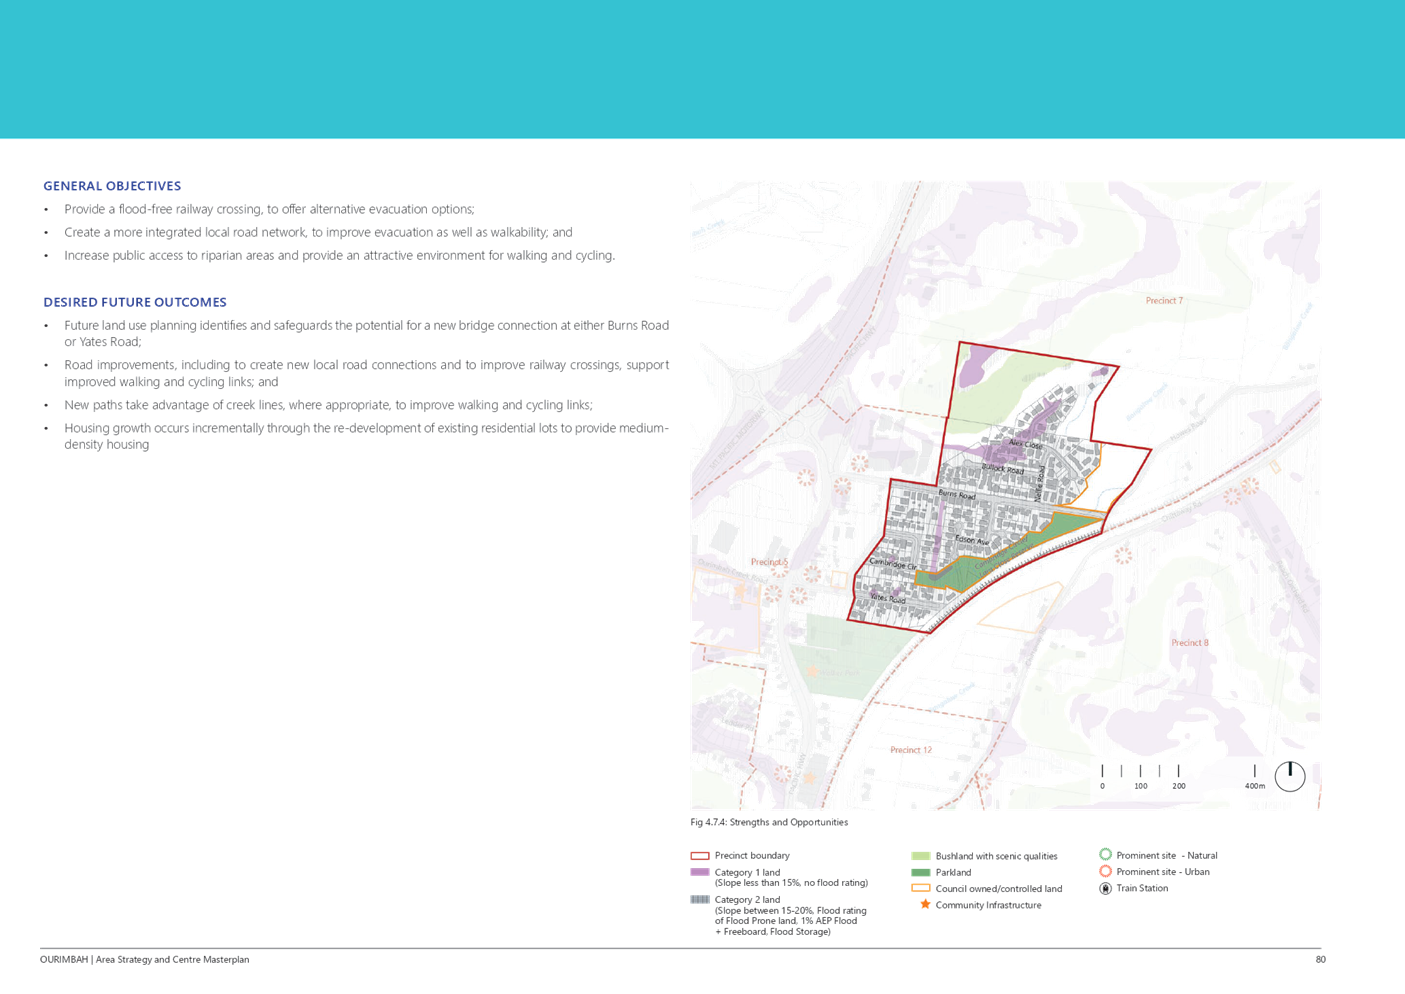Screen dimensions: 1405x994
Task: Click the Train Station legend icon
Action: coord(1106,888)
